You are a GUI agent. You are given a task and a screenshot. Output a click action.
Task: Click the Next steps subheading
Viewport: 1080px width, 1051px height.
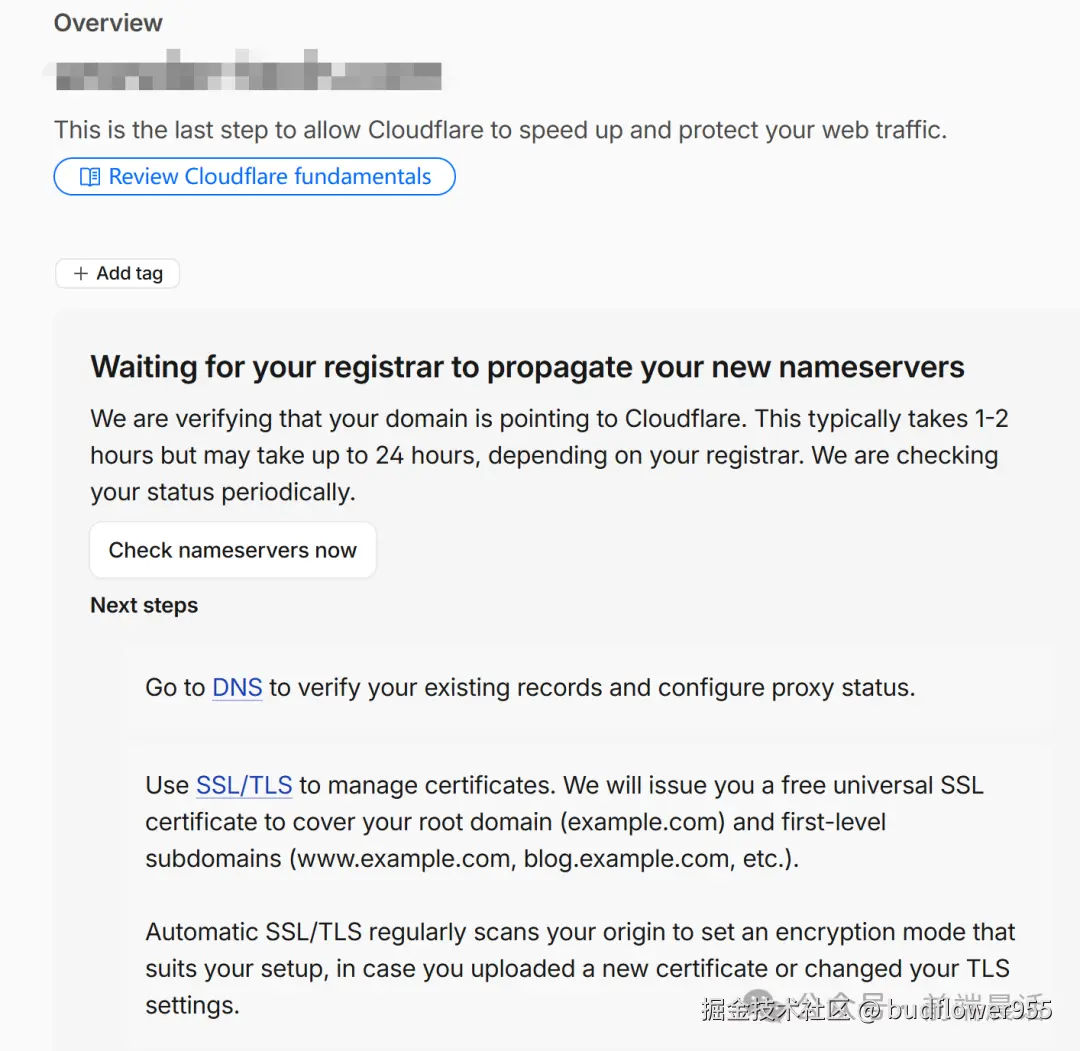point(144,605)
